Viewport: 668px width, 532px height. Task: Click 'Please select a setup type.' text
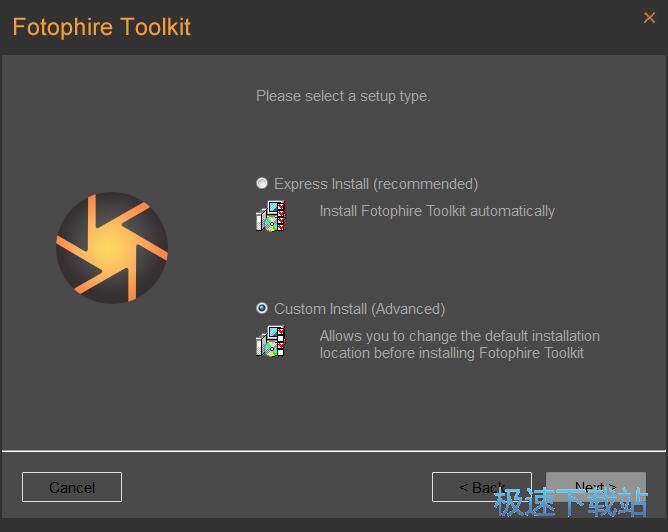coord(343,96)
